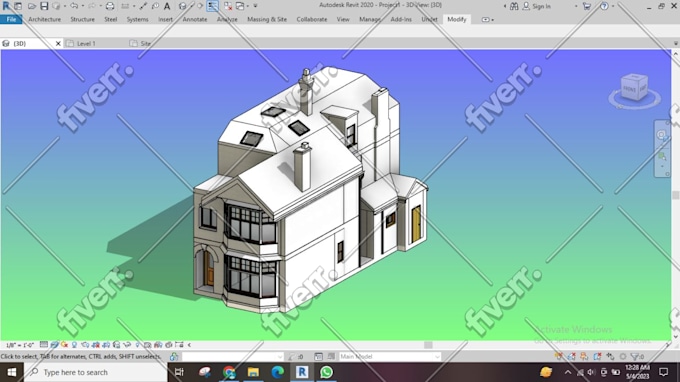
Task: Open the Add-Ins ribbon tab
Action: [401, 20]
